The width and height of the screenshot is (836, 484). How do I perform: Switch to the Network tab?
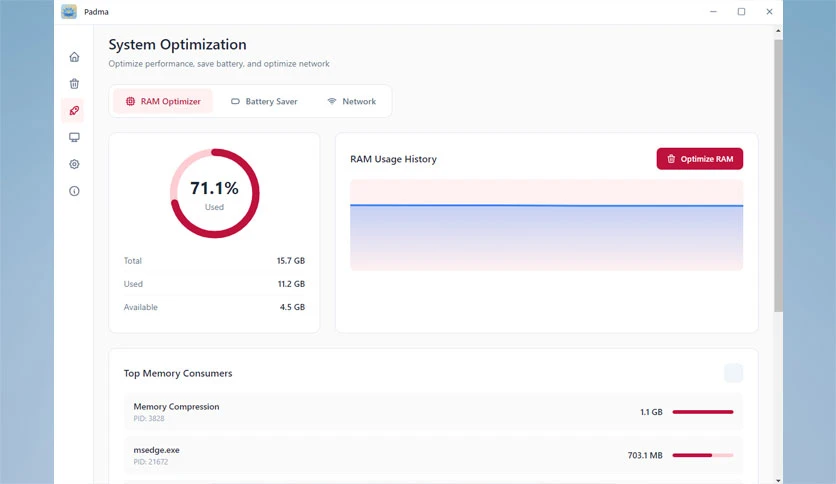(351, 101)
